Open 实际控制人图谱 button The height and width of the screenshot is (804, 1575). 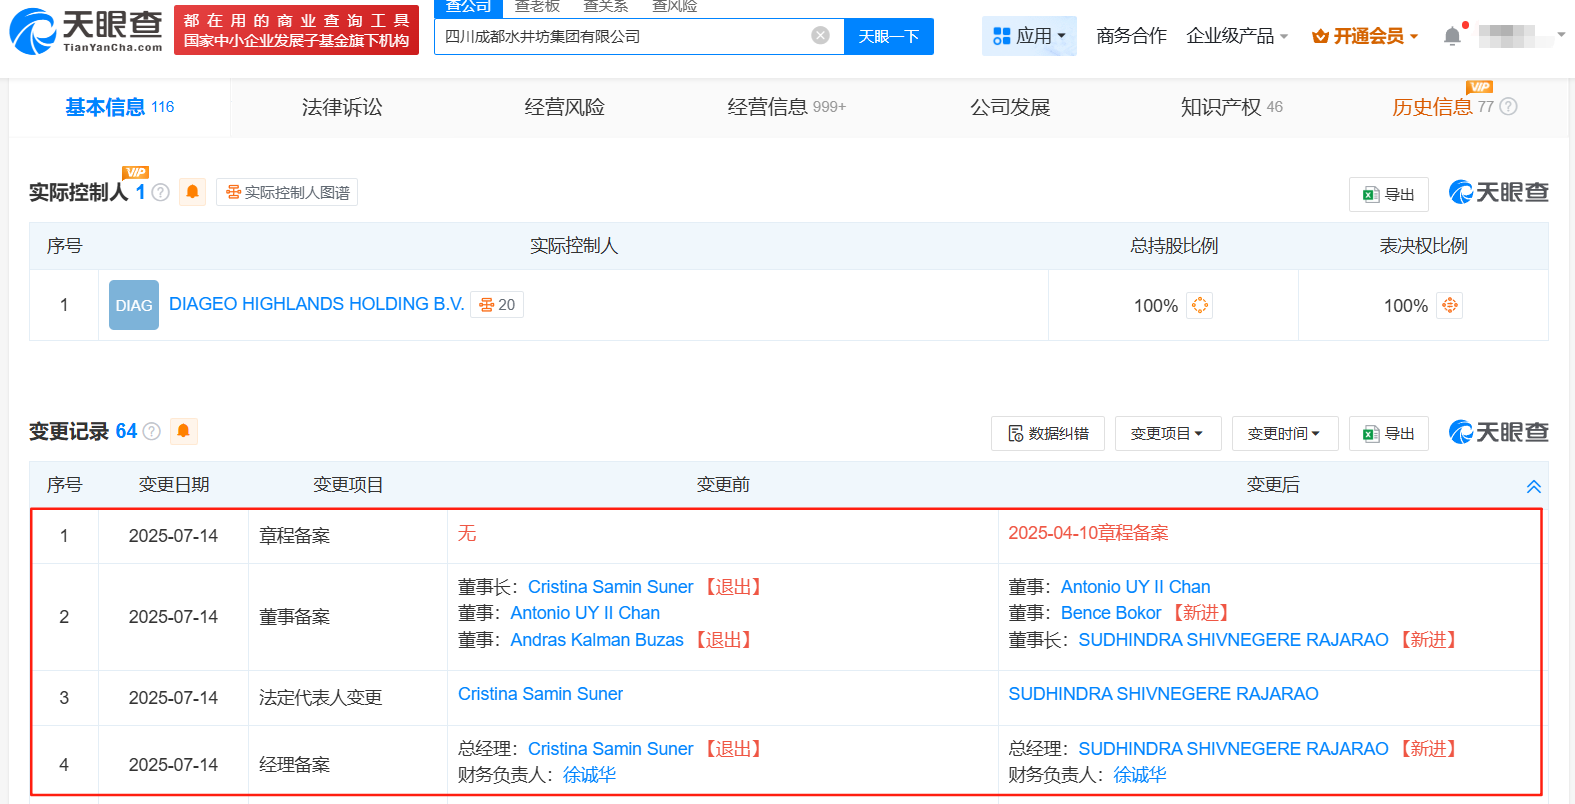click(x=287, y=192)
